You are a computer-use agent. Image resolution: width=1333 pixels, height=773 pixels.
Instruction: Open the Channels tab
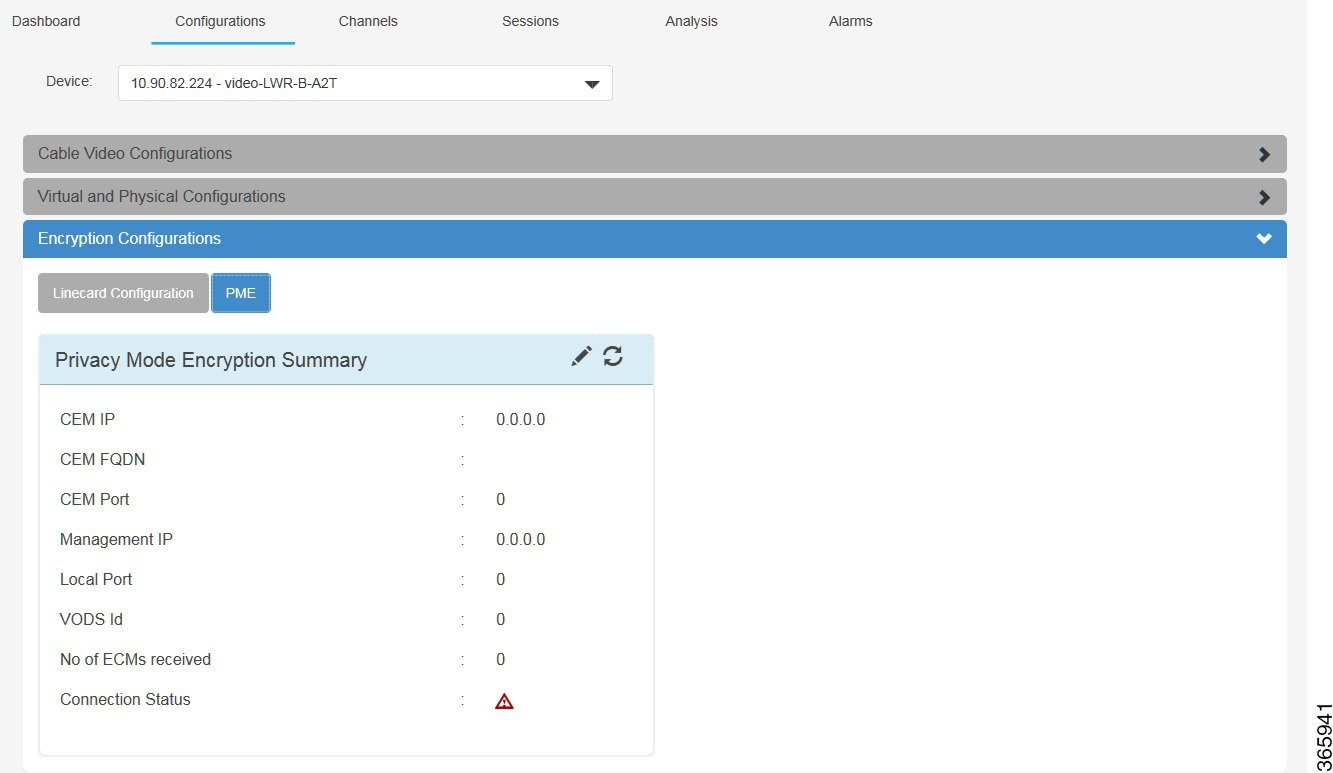tap(368, 20)
